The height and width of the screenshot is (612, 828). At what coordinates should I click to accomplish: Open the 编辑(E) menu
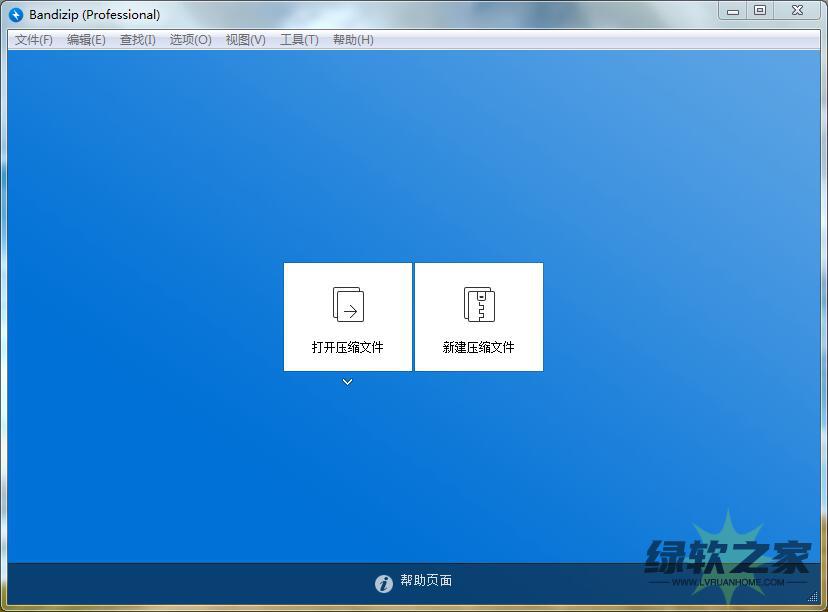coord(86,40)
